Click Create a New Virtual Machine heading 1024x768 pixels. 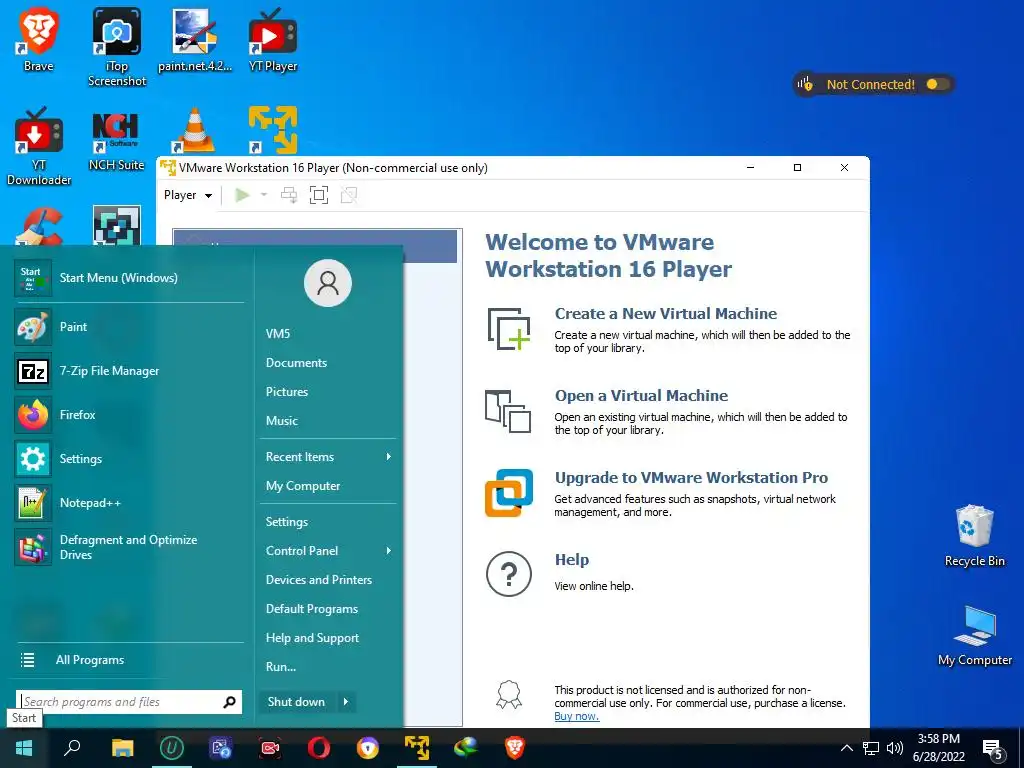point(665,313)
